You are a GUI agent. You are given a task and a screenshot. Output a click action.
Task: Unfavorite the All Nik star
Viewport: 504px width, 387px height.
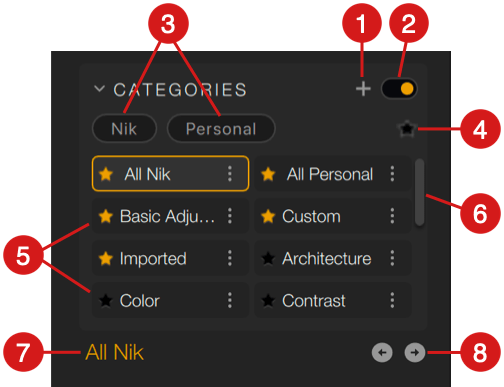pos(106,174)
